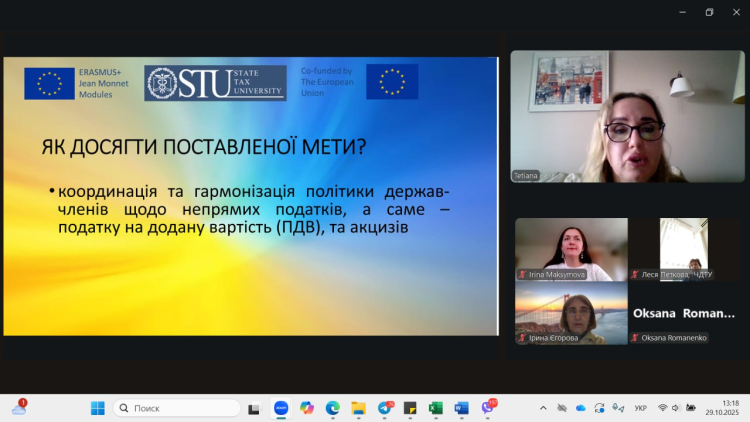
Task: Expand the hidden system tray icons chevron
Action: pos(543,408)
